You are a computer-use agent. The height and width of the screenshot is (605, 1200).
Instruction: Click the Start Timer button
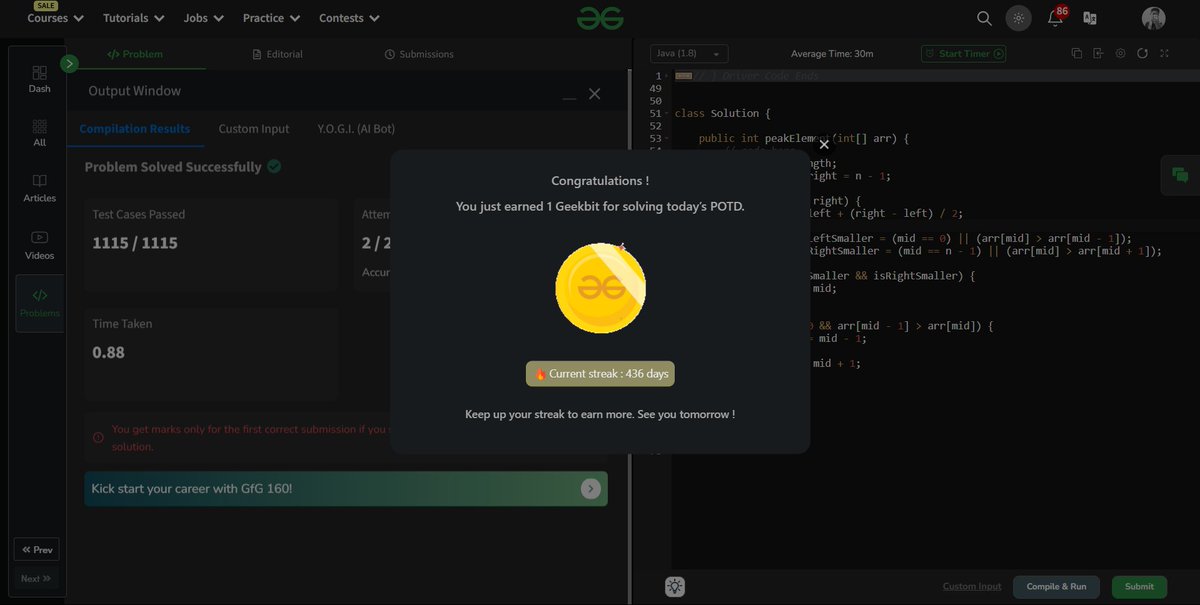coord(963,54)
